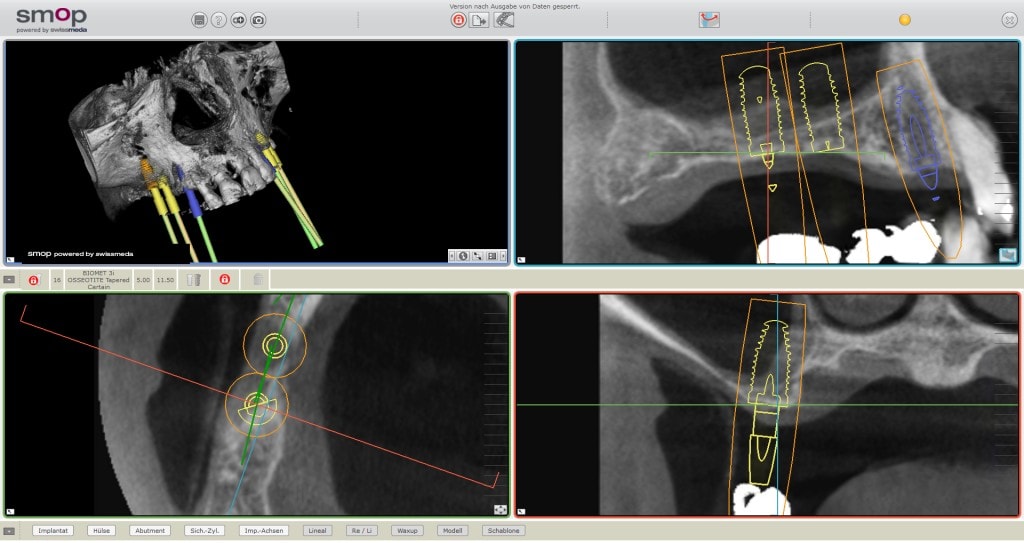Toggle Imp.-Achsen visibility button

point(264,531)
